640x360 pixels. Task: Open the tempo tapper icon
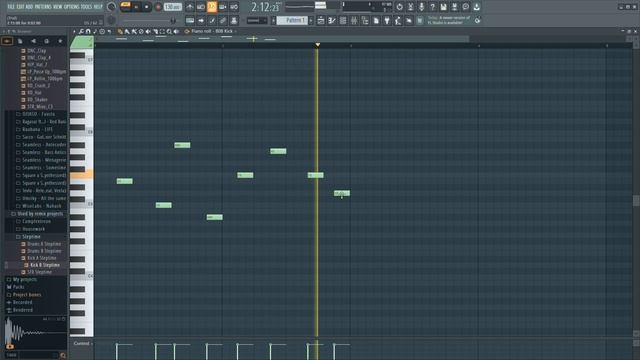398,20
